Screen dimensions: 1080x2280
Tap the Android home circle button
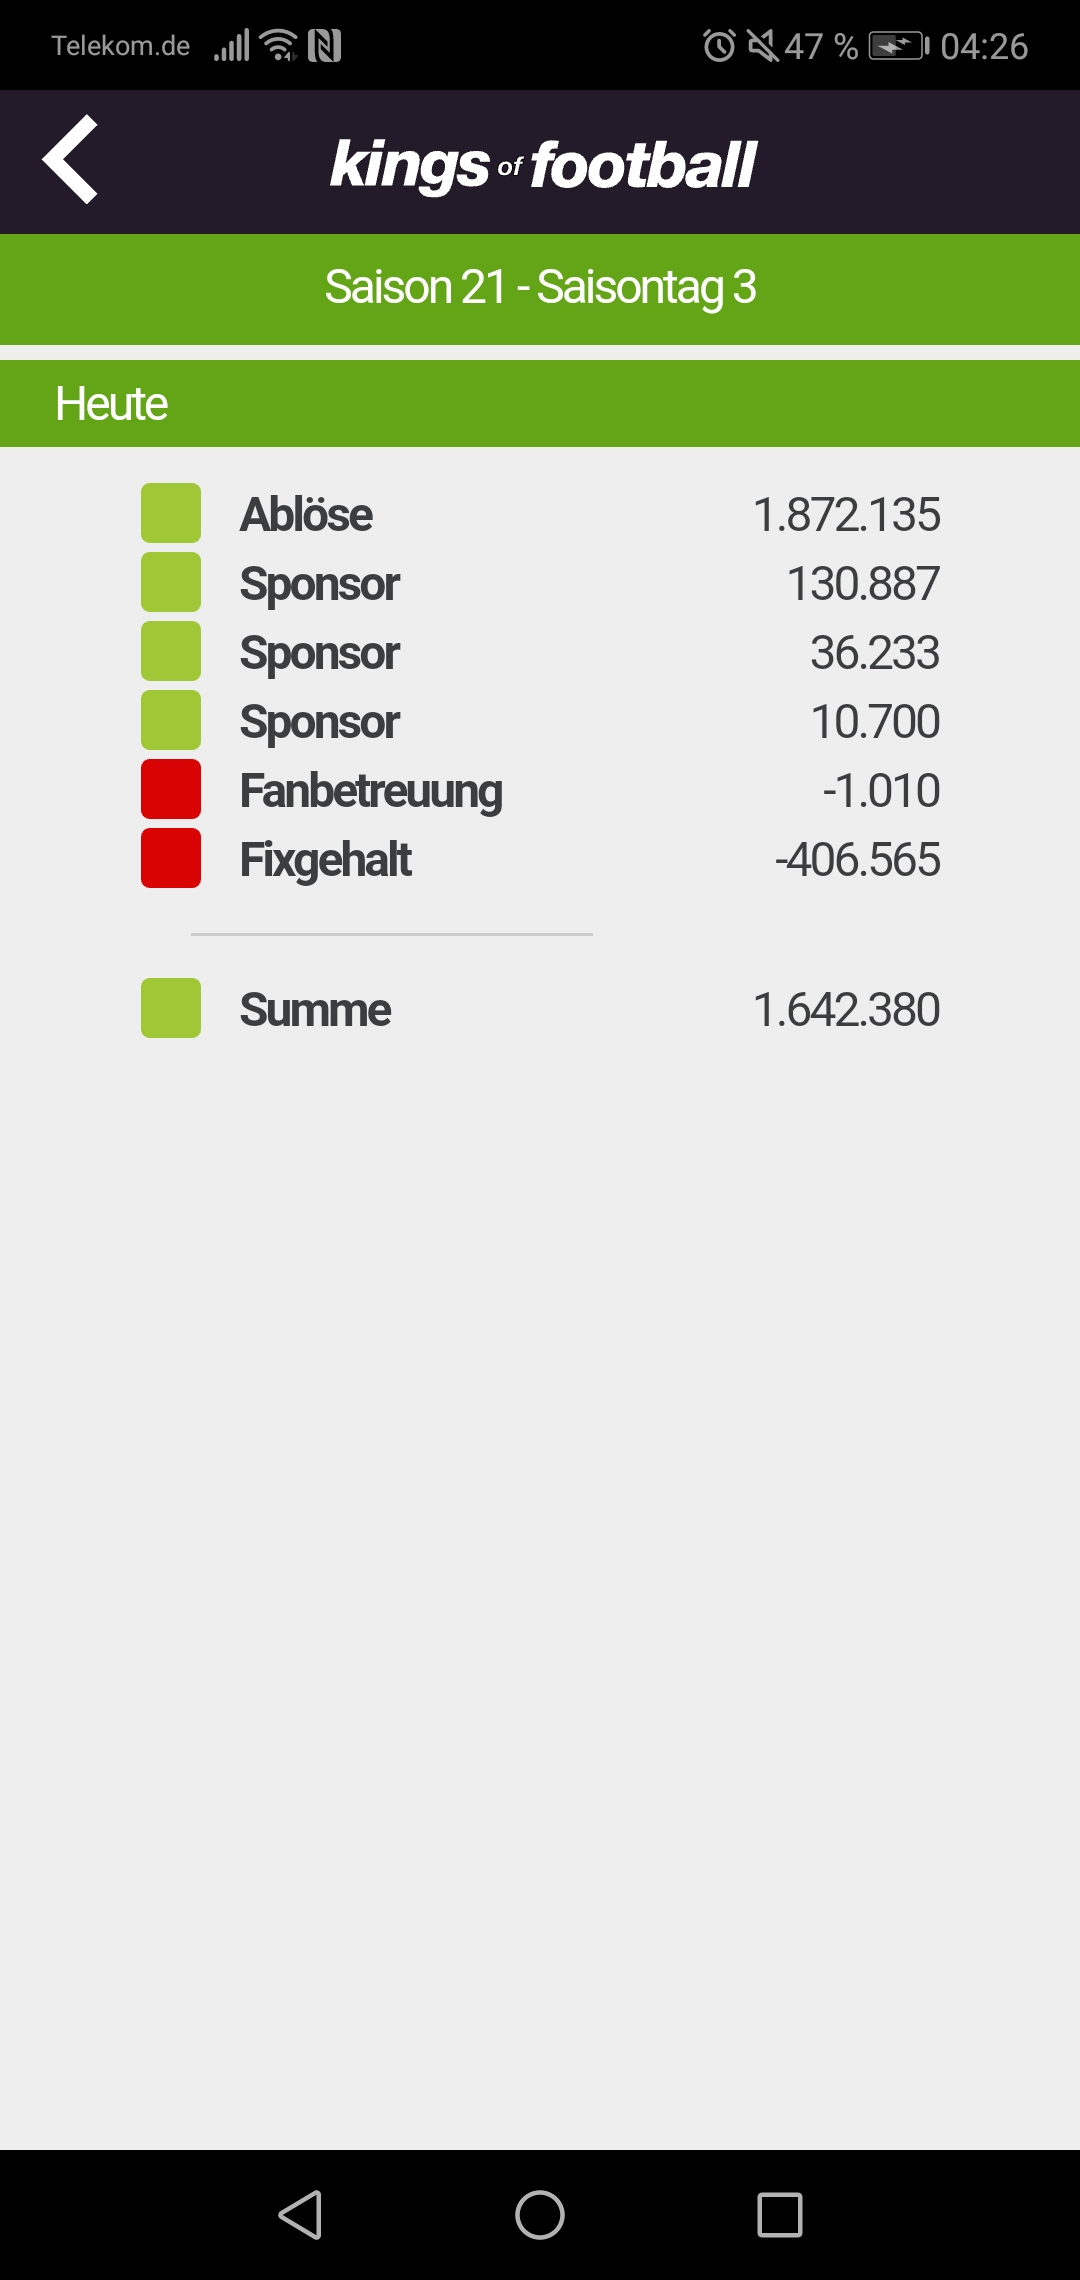pyautogui.click(x=540, y=2215)
